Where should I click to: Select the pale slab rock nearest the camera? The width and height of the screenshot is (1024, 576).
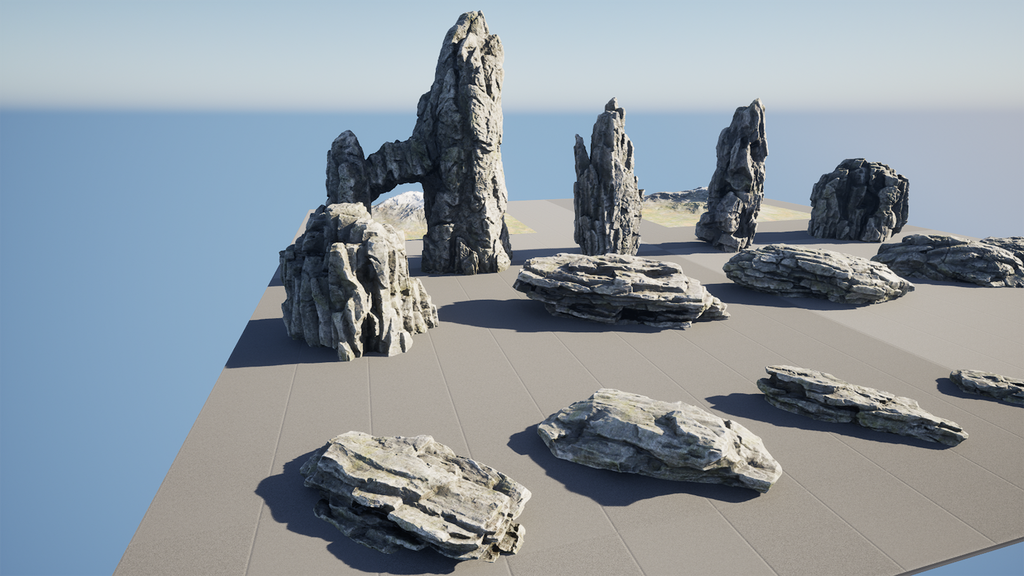(x=415, y=492)
